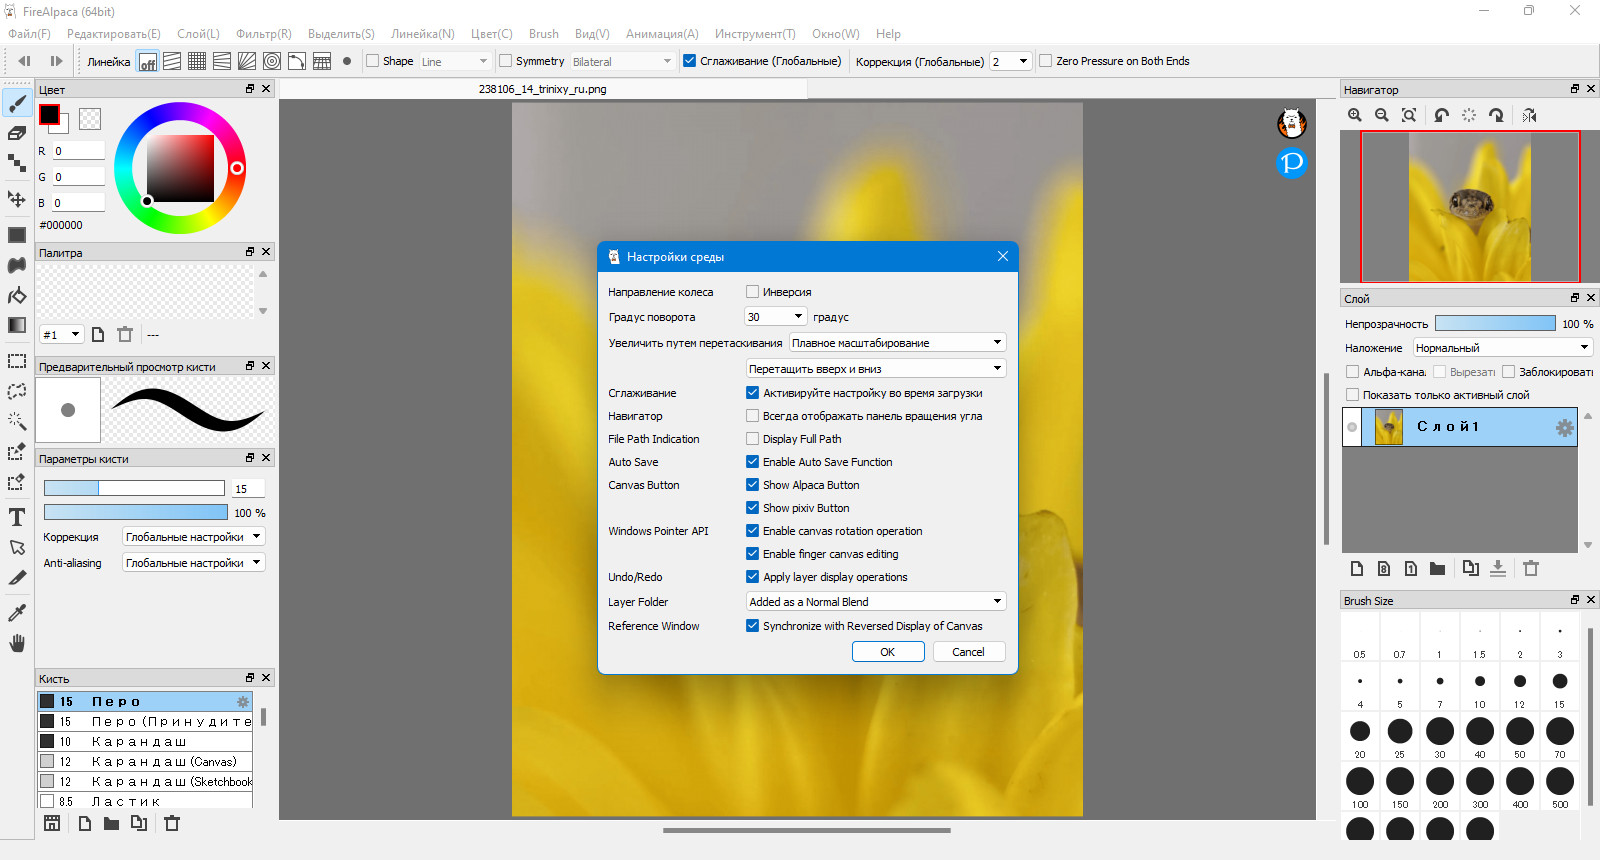Select the Lasso selection tool

[x=17, y=391]
